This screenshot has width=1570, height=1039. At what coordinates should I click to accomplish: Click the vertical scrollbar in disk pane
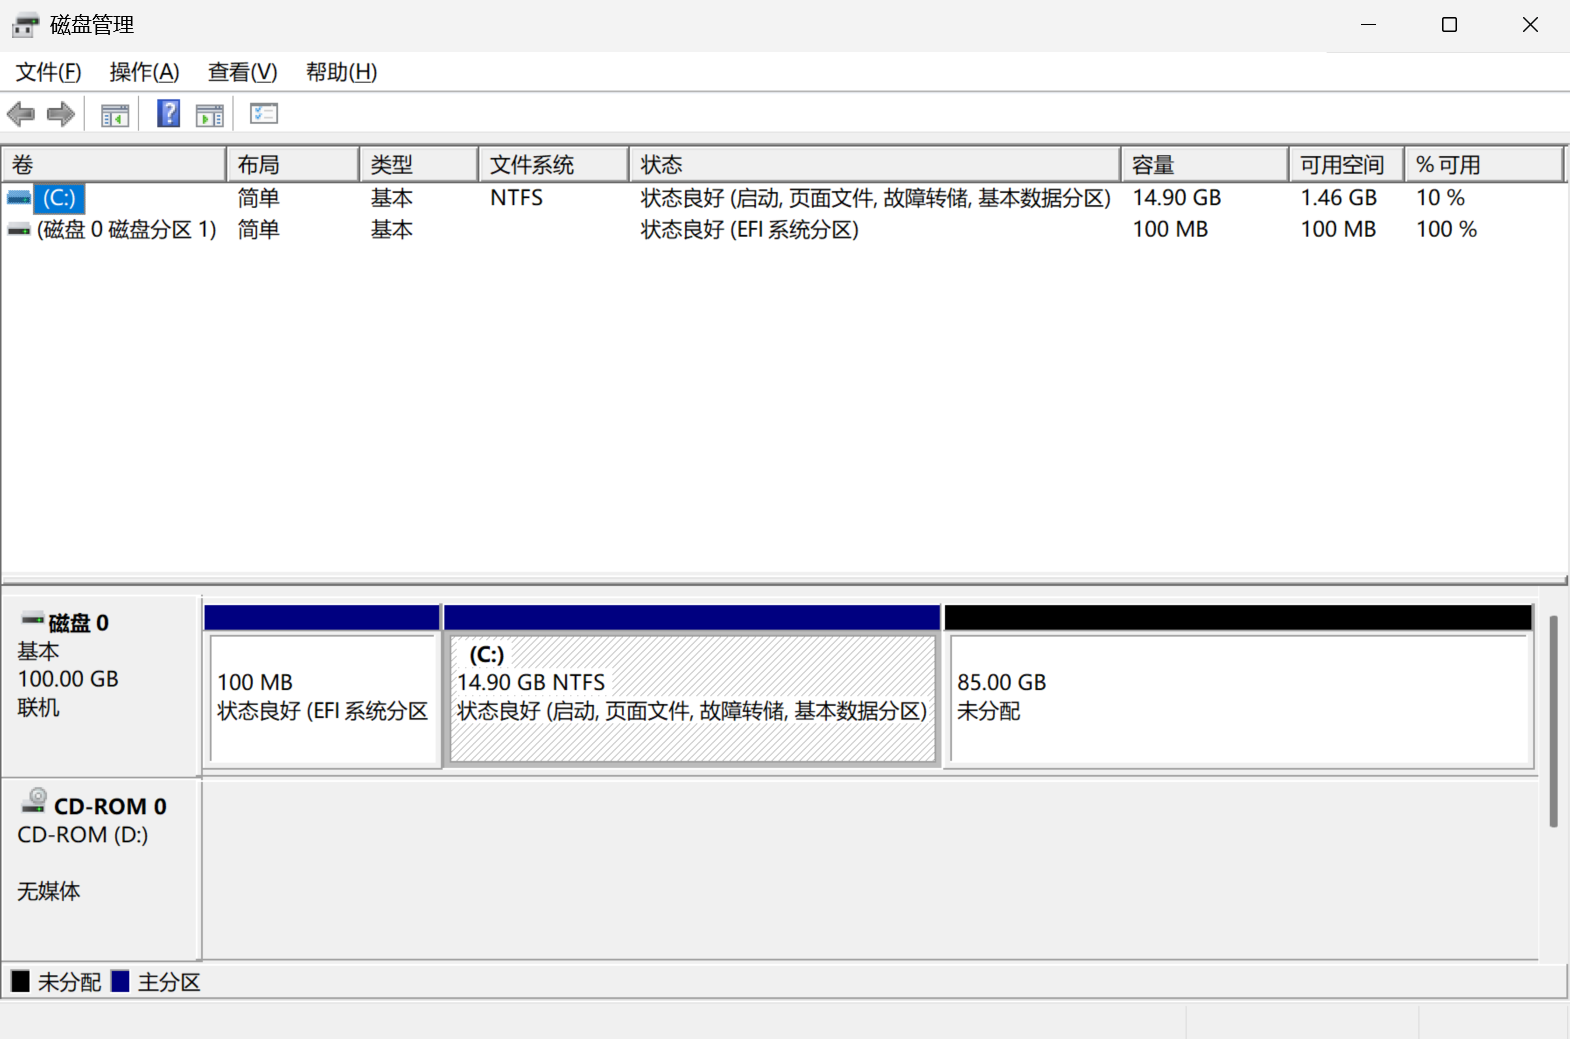click(x=1553, y=721)
